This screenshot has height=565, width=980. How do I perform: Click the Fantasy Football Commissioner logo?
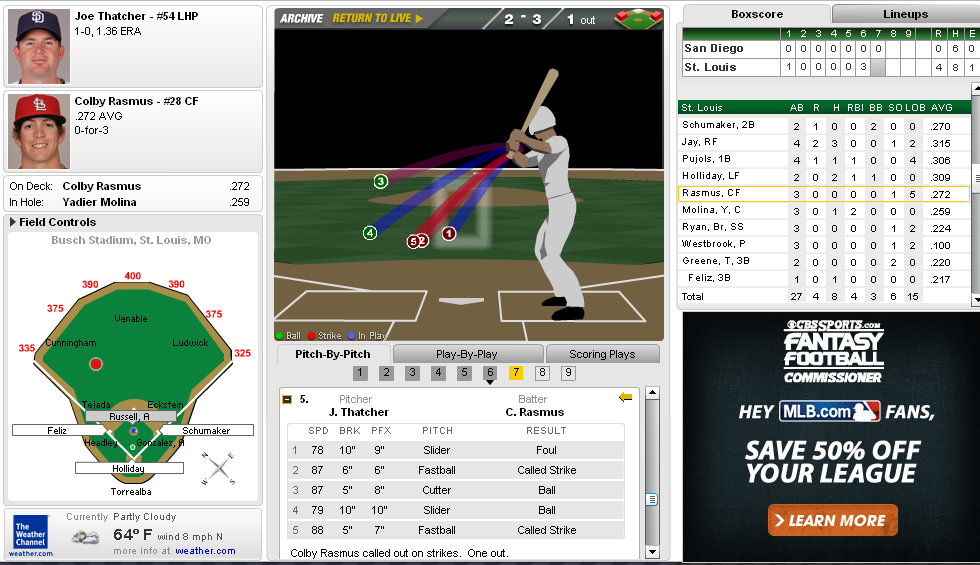point(833,351)
